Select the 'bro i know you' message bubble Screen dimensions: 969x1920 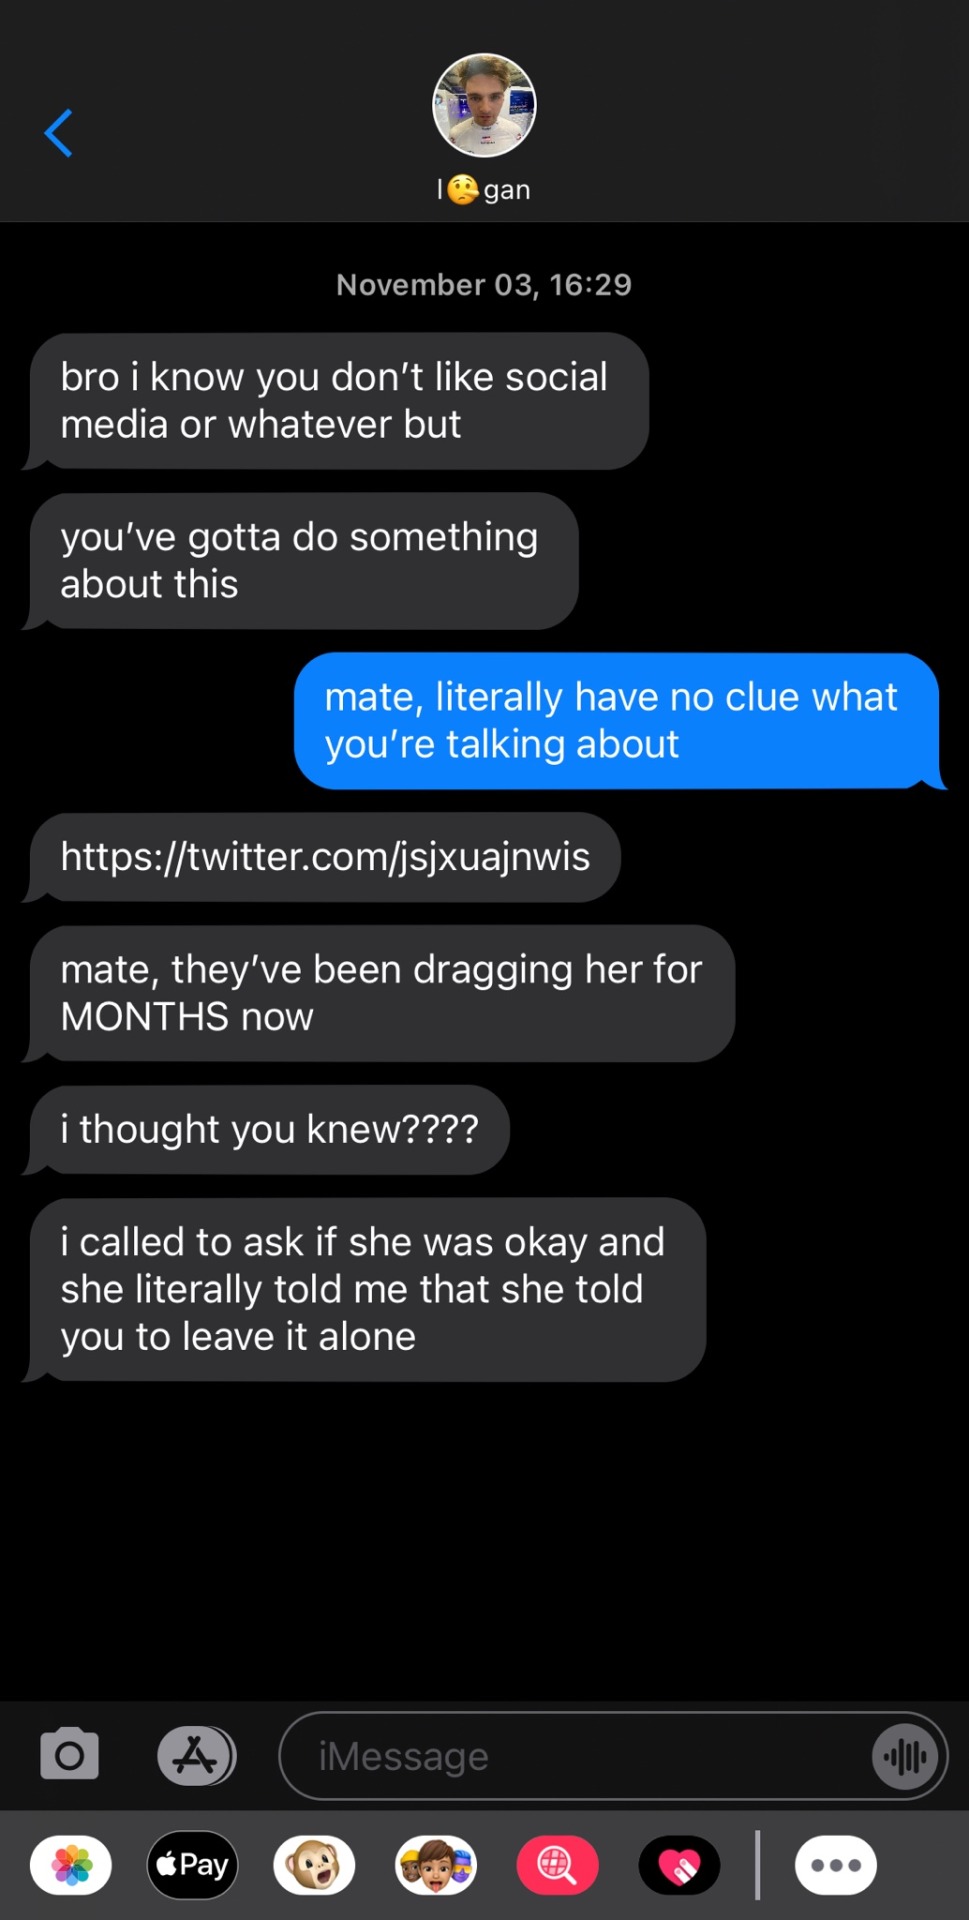[337, 401]
